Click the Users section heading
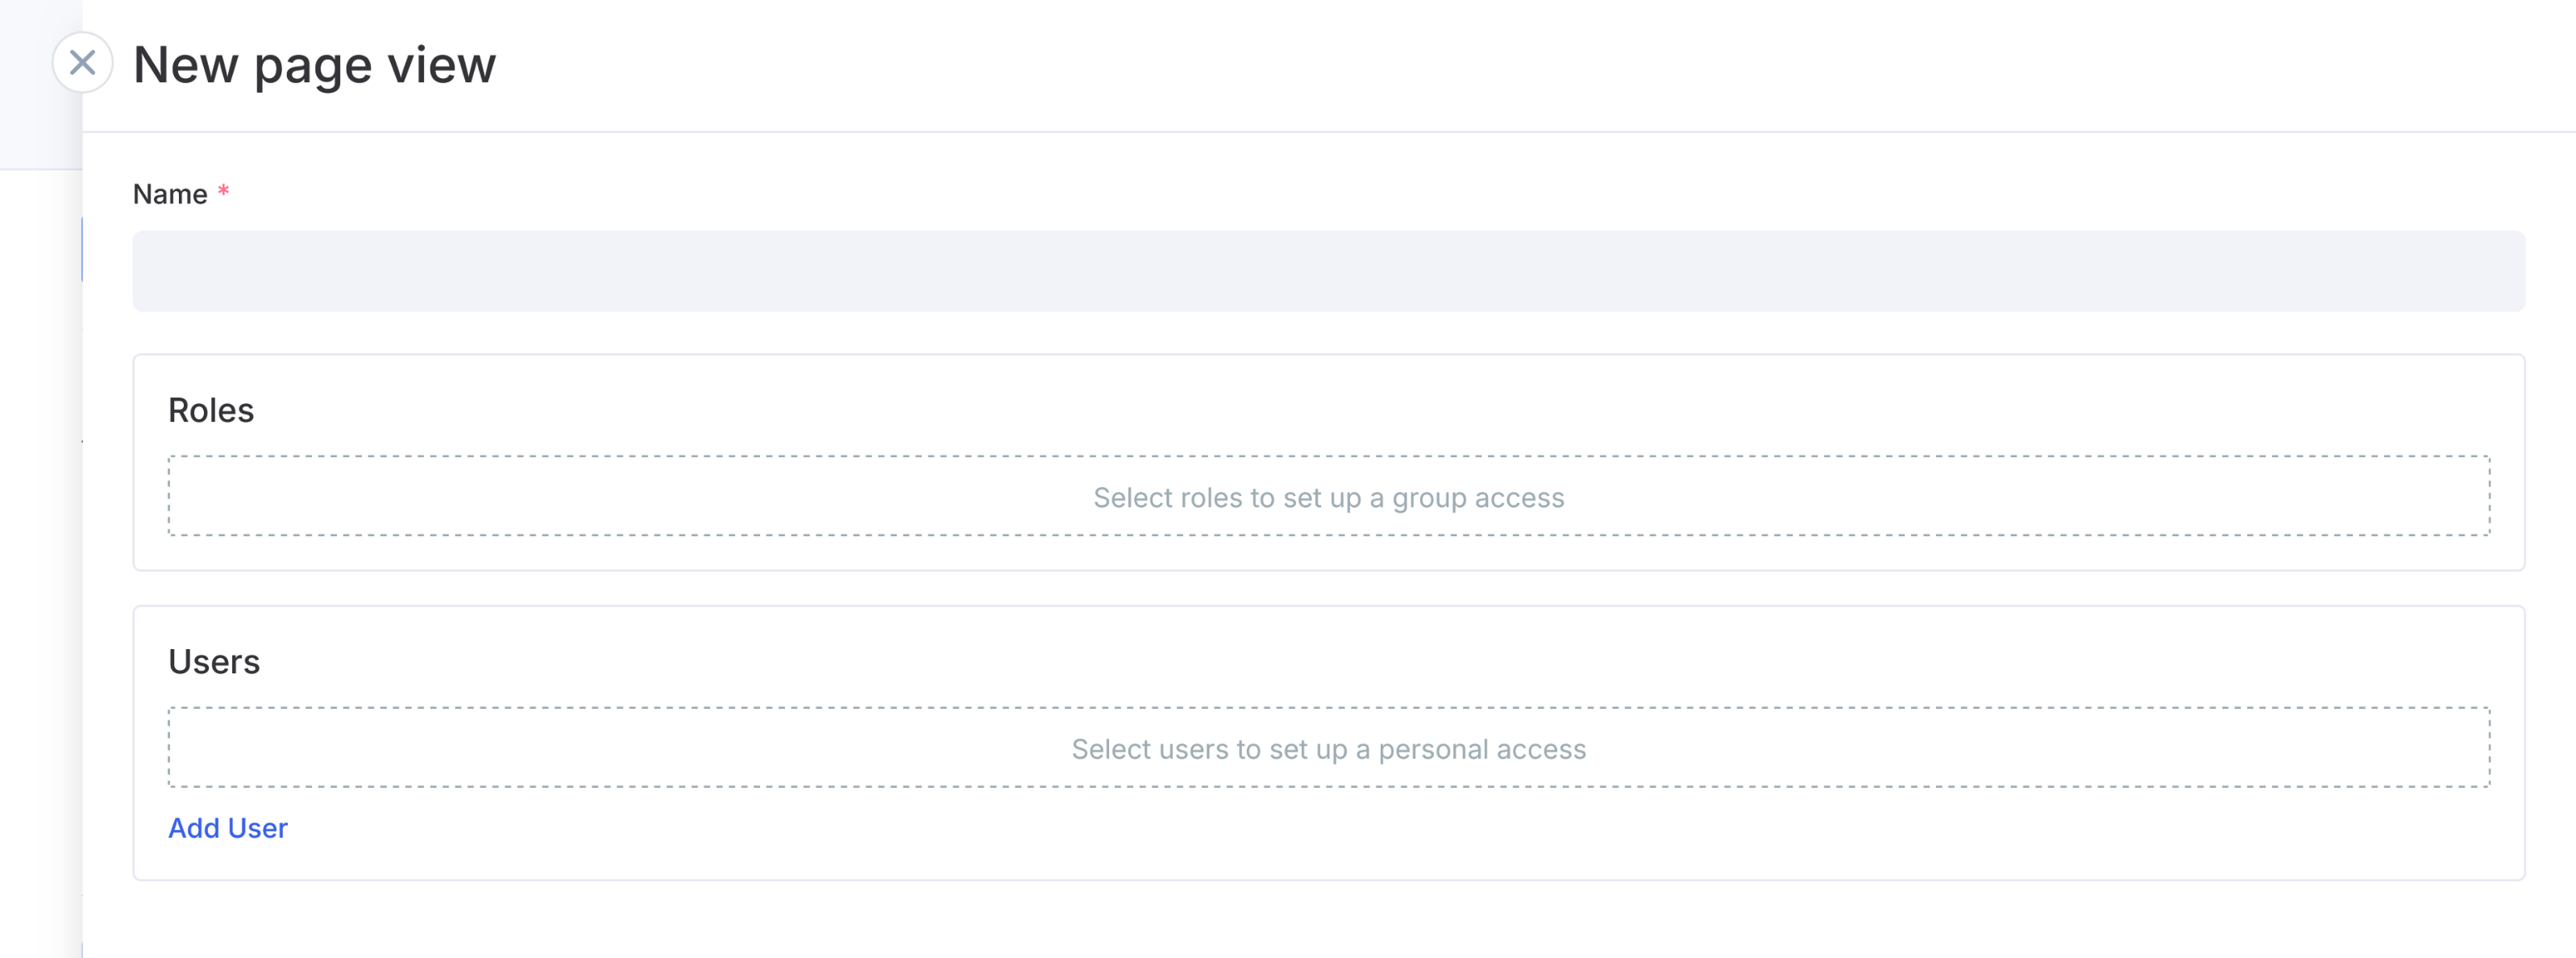This screenshot has width=2576, height=958. click(x=214, y=662)
